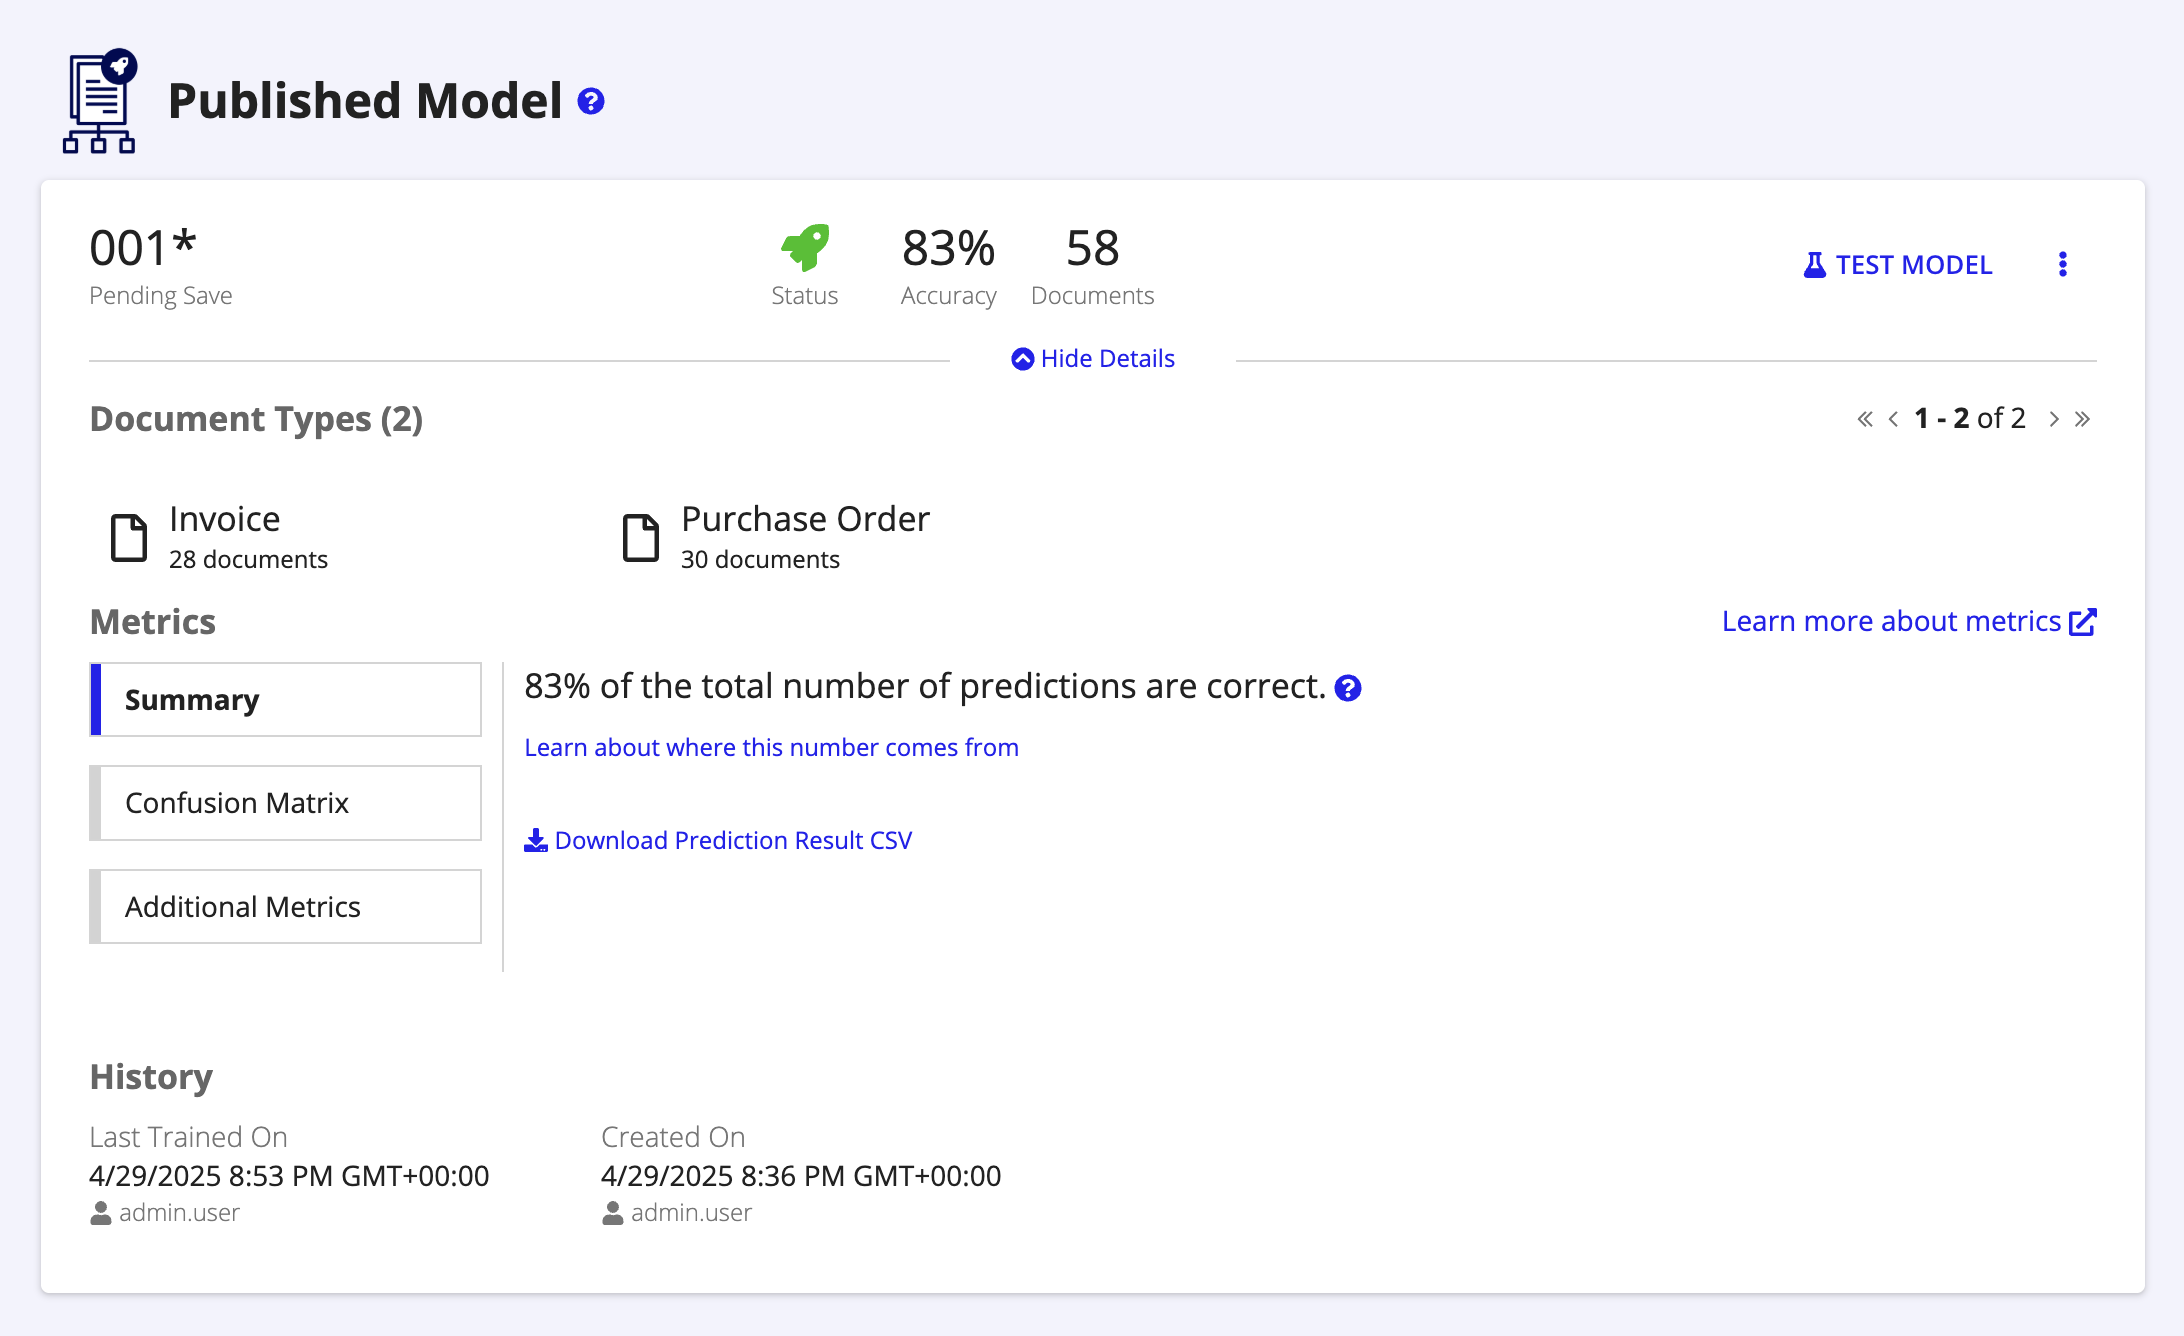Click the Purchase Order document file icon
Screen dimensions: 2184x1336
tap(641, 538)
